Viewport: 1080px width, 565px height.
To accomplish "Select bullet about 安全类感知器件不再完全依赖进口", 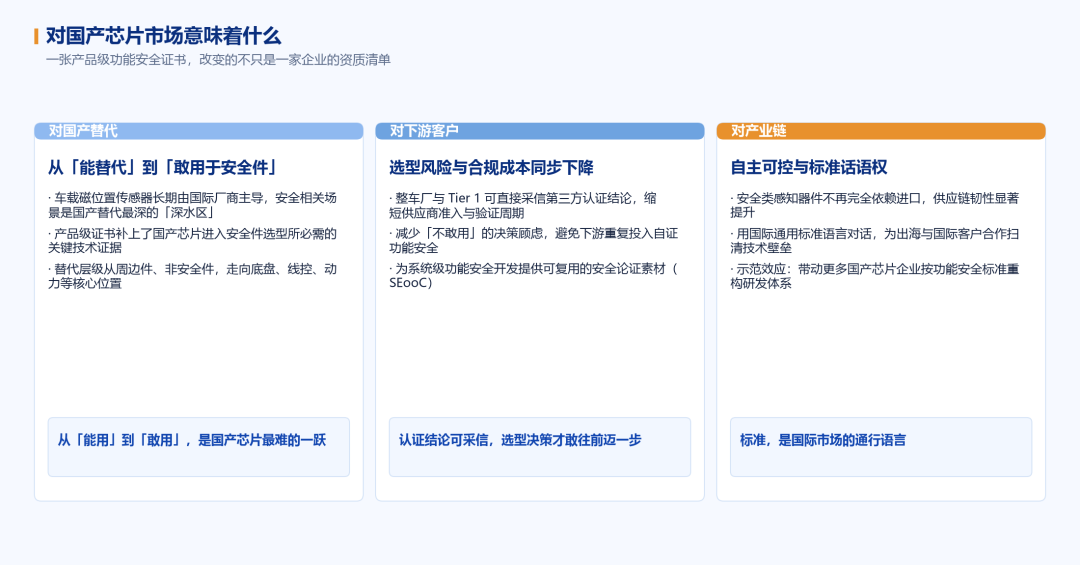I will pos(875,205).
